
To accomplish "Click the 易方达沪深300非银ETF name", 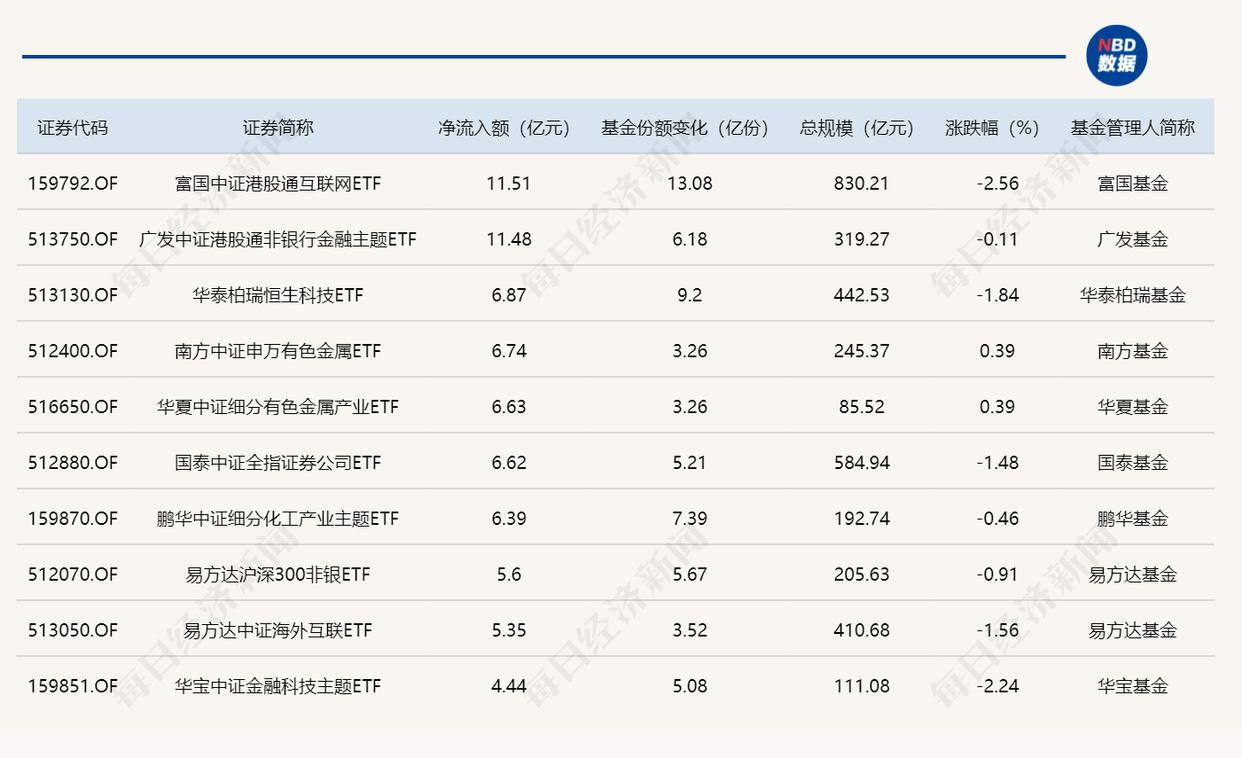I will point(278,575).
